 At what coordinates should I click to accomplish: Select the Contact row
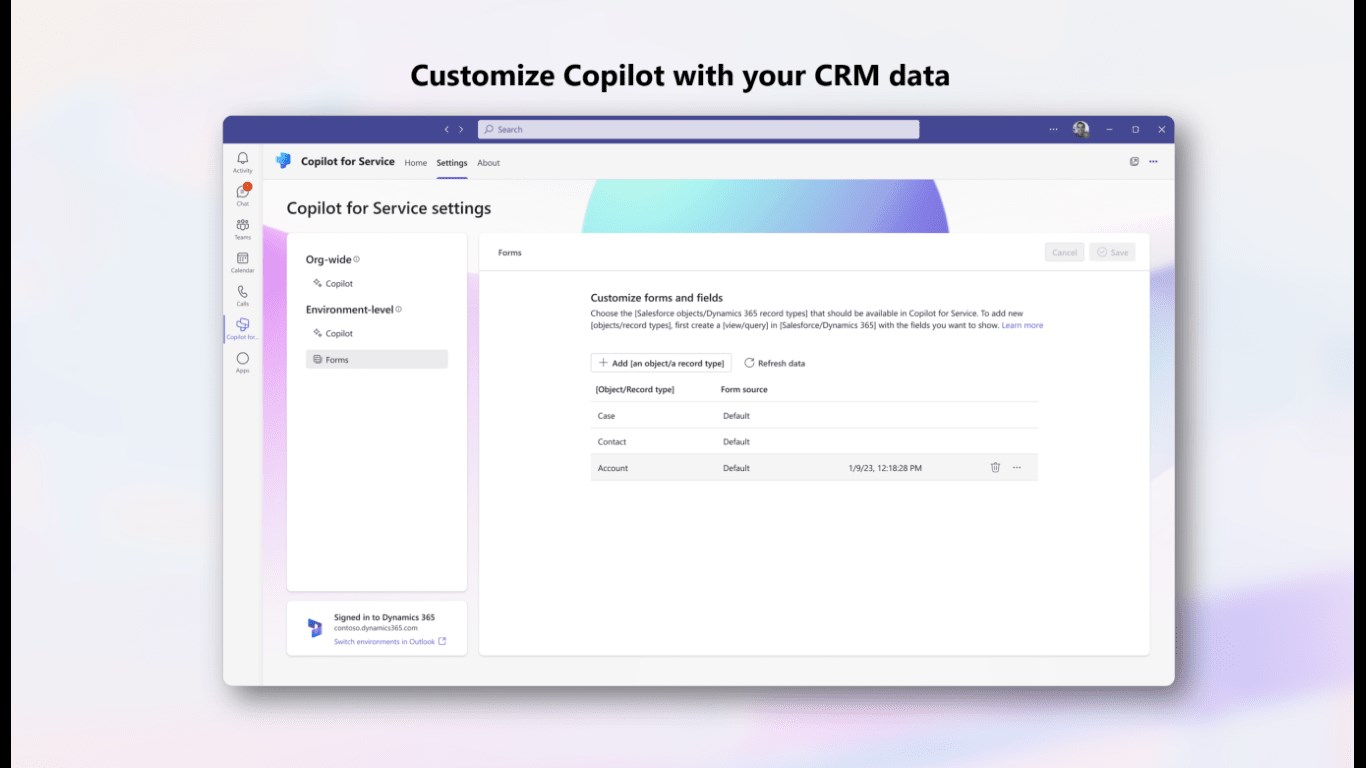814,442
